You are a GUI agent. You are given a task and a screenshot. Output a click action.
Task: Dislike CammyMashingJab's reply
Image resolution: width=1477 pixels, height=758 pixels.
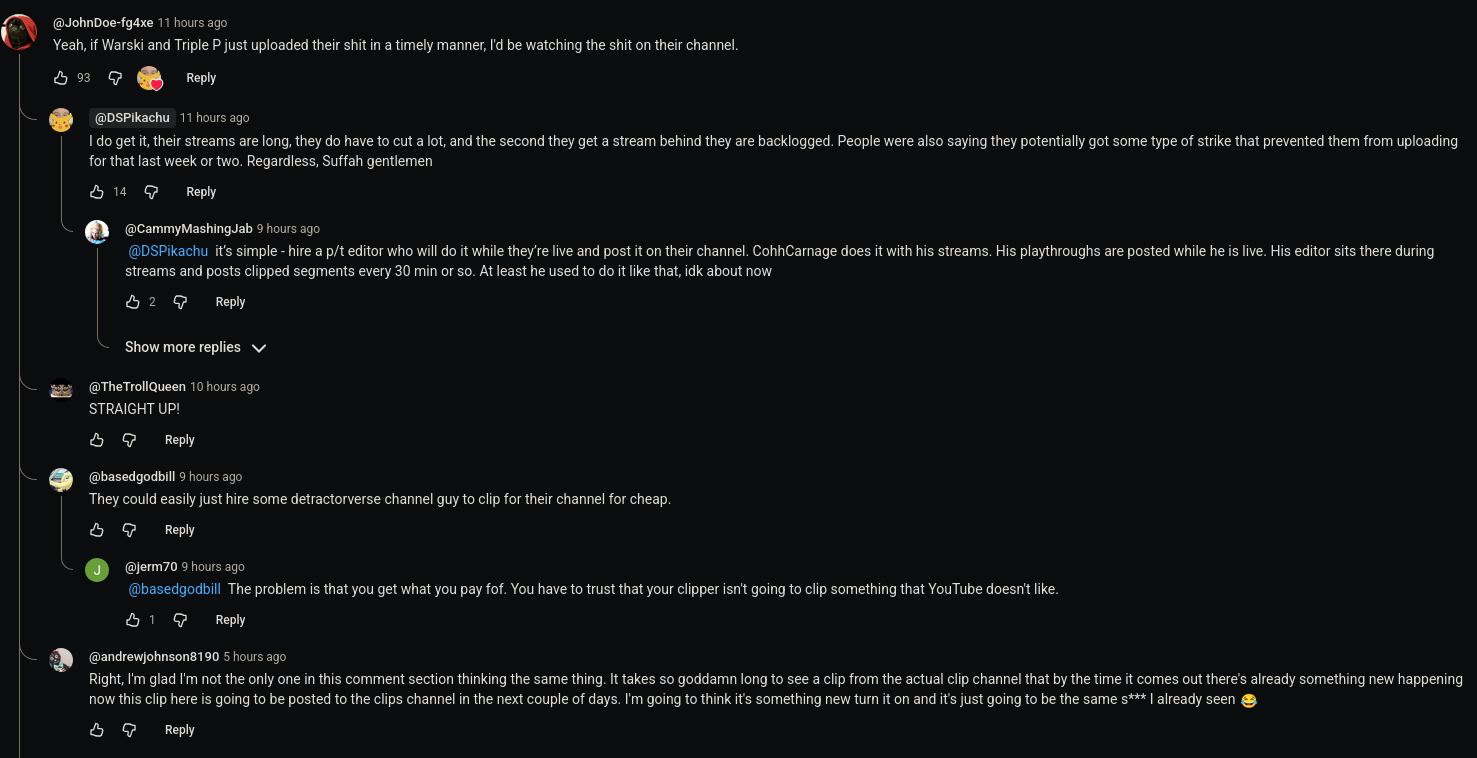click(180, 302)
